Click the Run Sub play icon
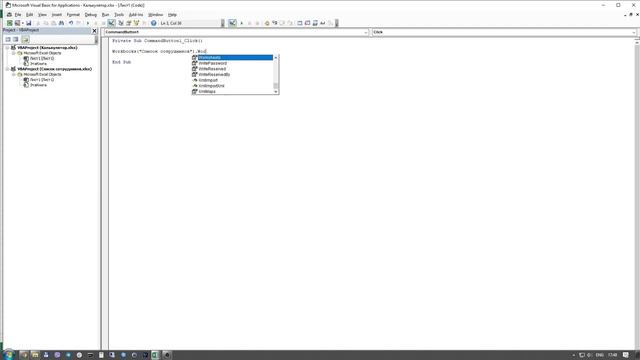Viewport: 640px width, 360px height. [x=88, y=23]
